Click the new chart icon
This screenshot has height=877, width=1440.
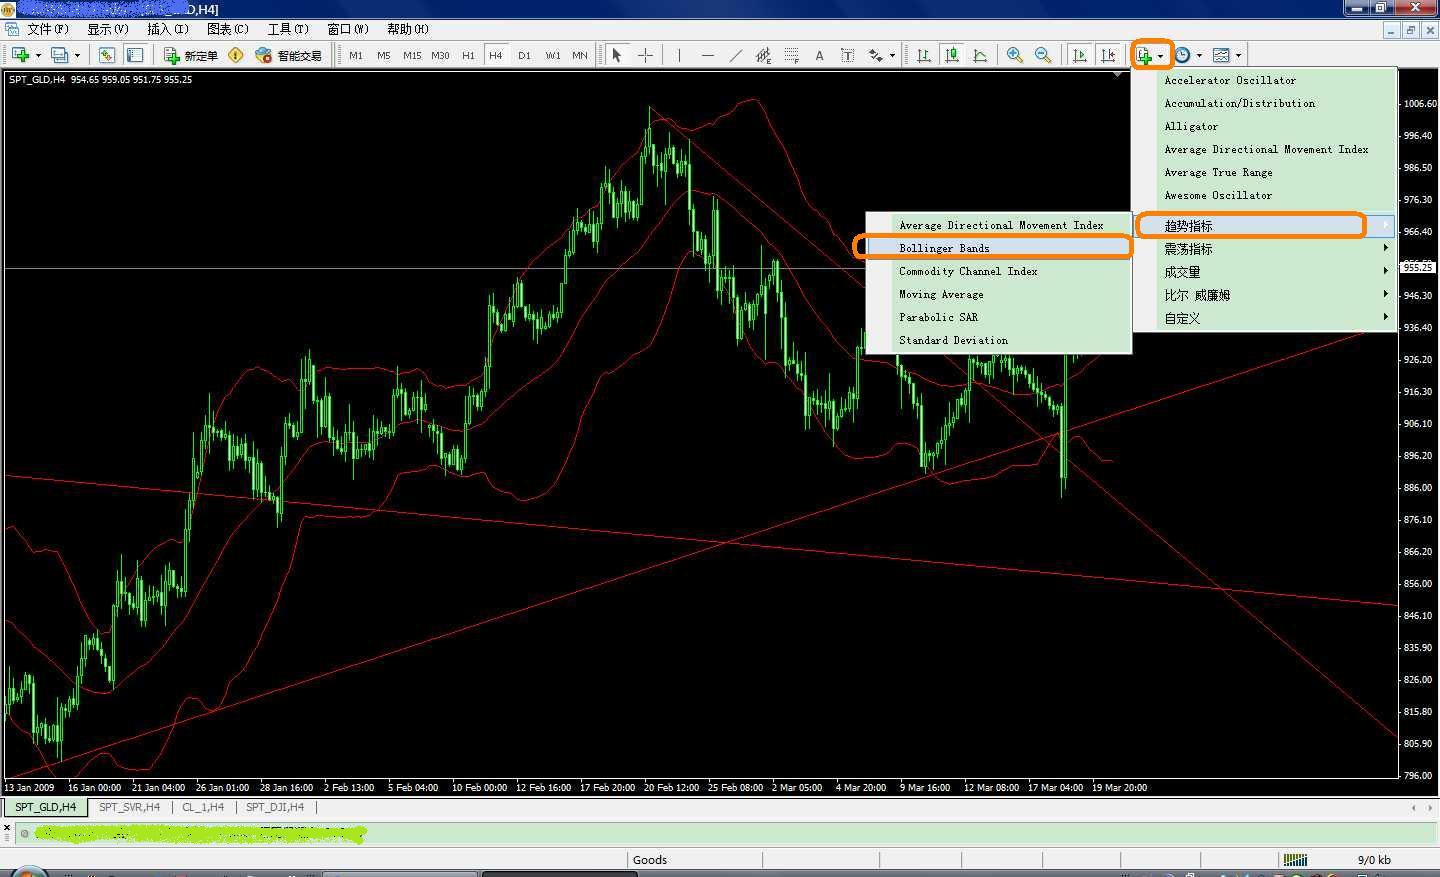20,55
